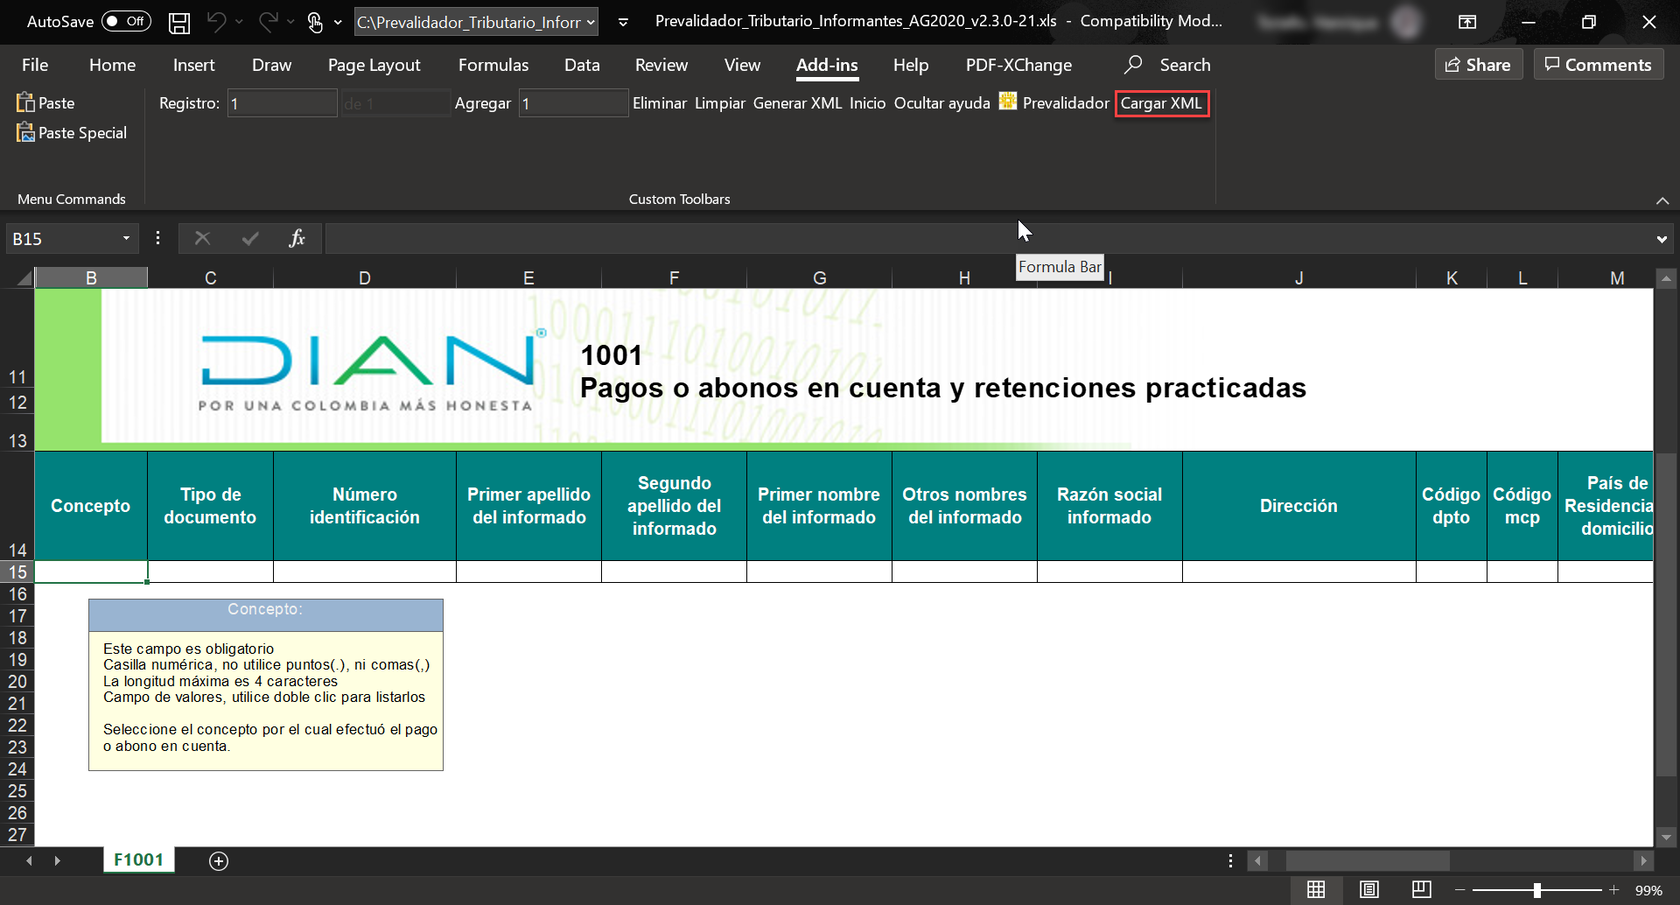
Task: Select column D header
Action: 364,278
